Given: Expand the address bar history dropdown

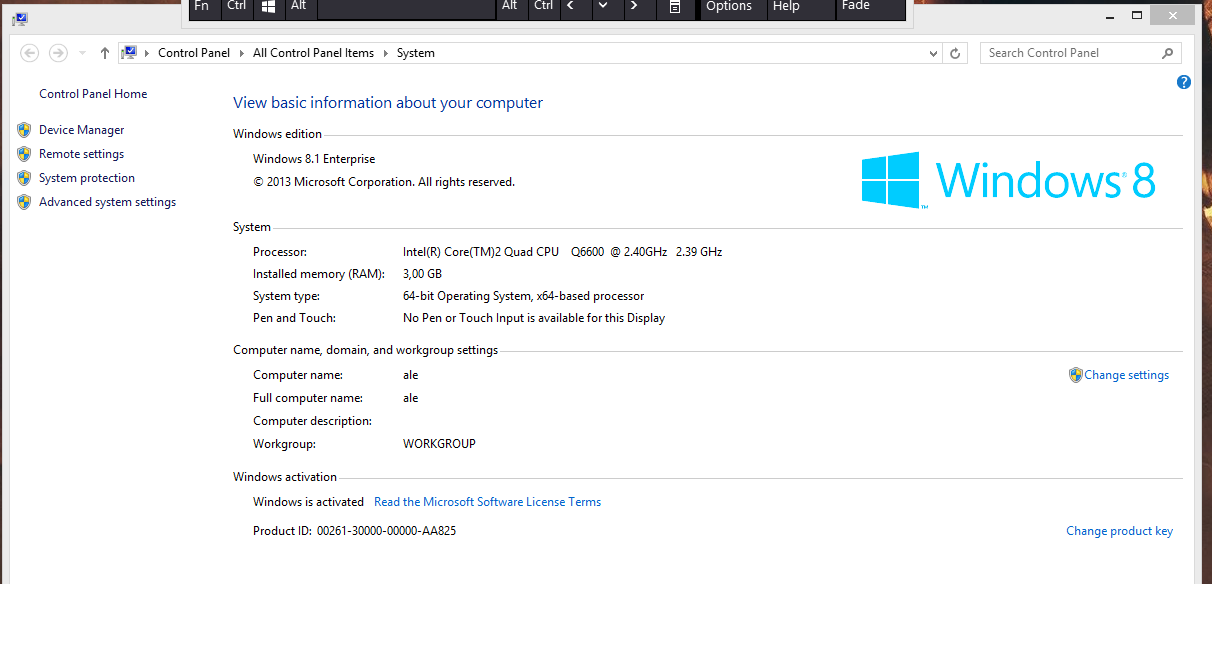Looking at the screenshot, I should click(x=933, y=53).
